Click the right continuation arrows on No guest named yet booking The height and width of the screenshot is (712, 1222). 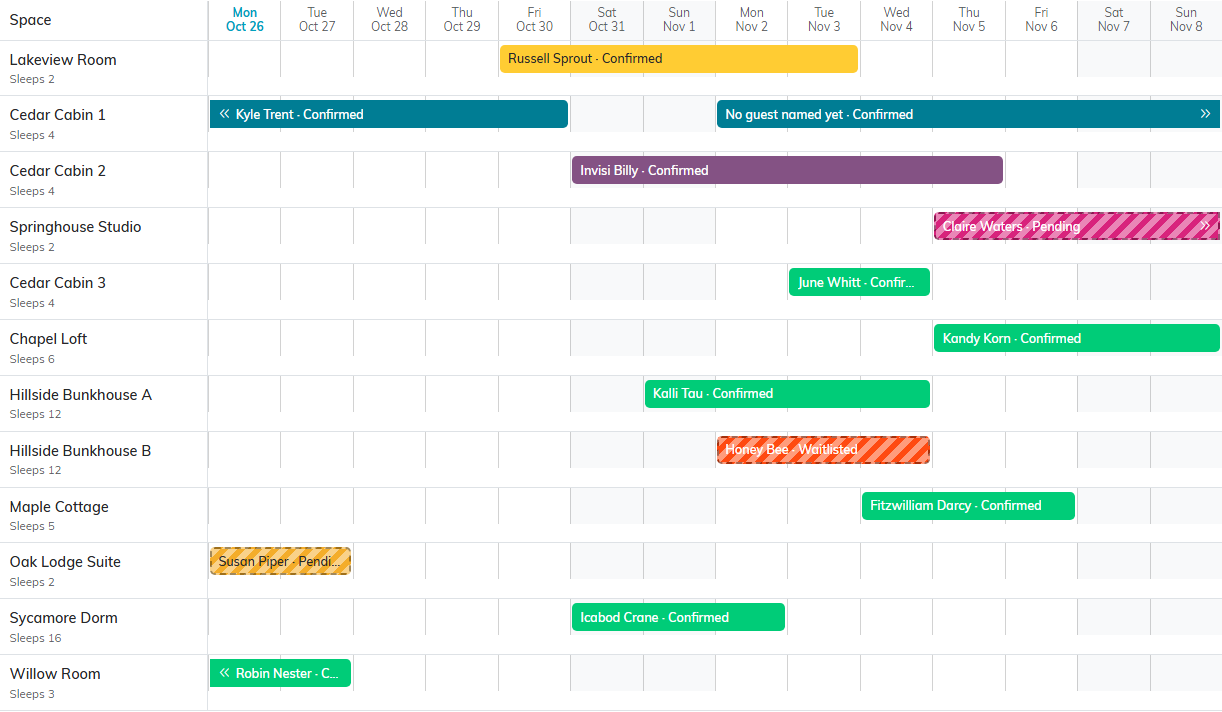point(1205,114)
